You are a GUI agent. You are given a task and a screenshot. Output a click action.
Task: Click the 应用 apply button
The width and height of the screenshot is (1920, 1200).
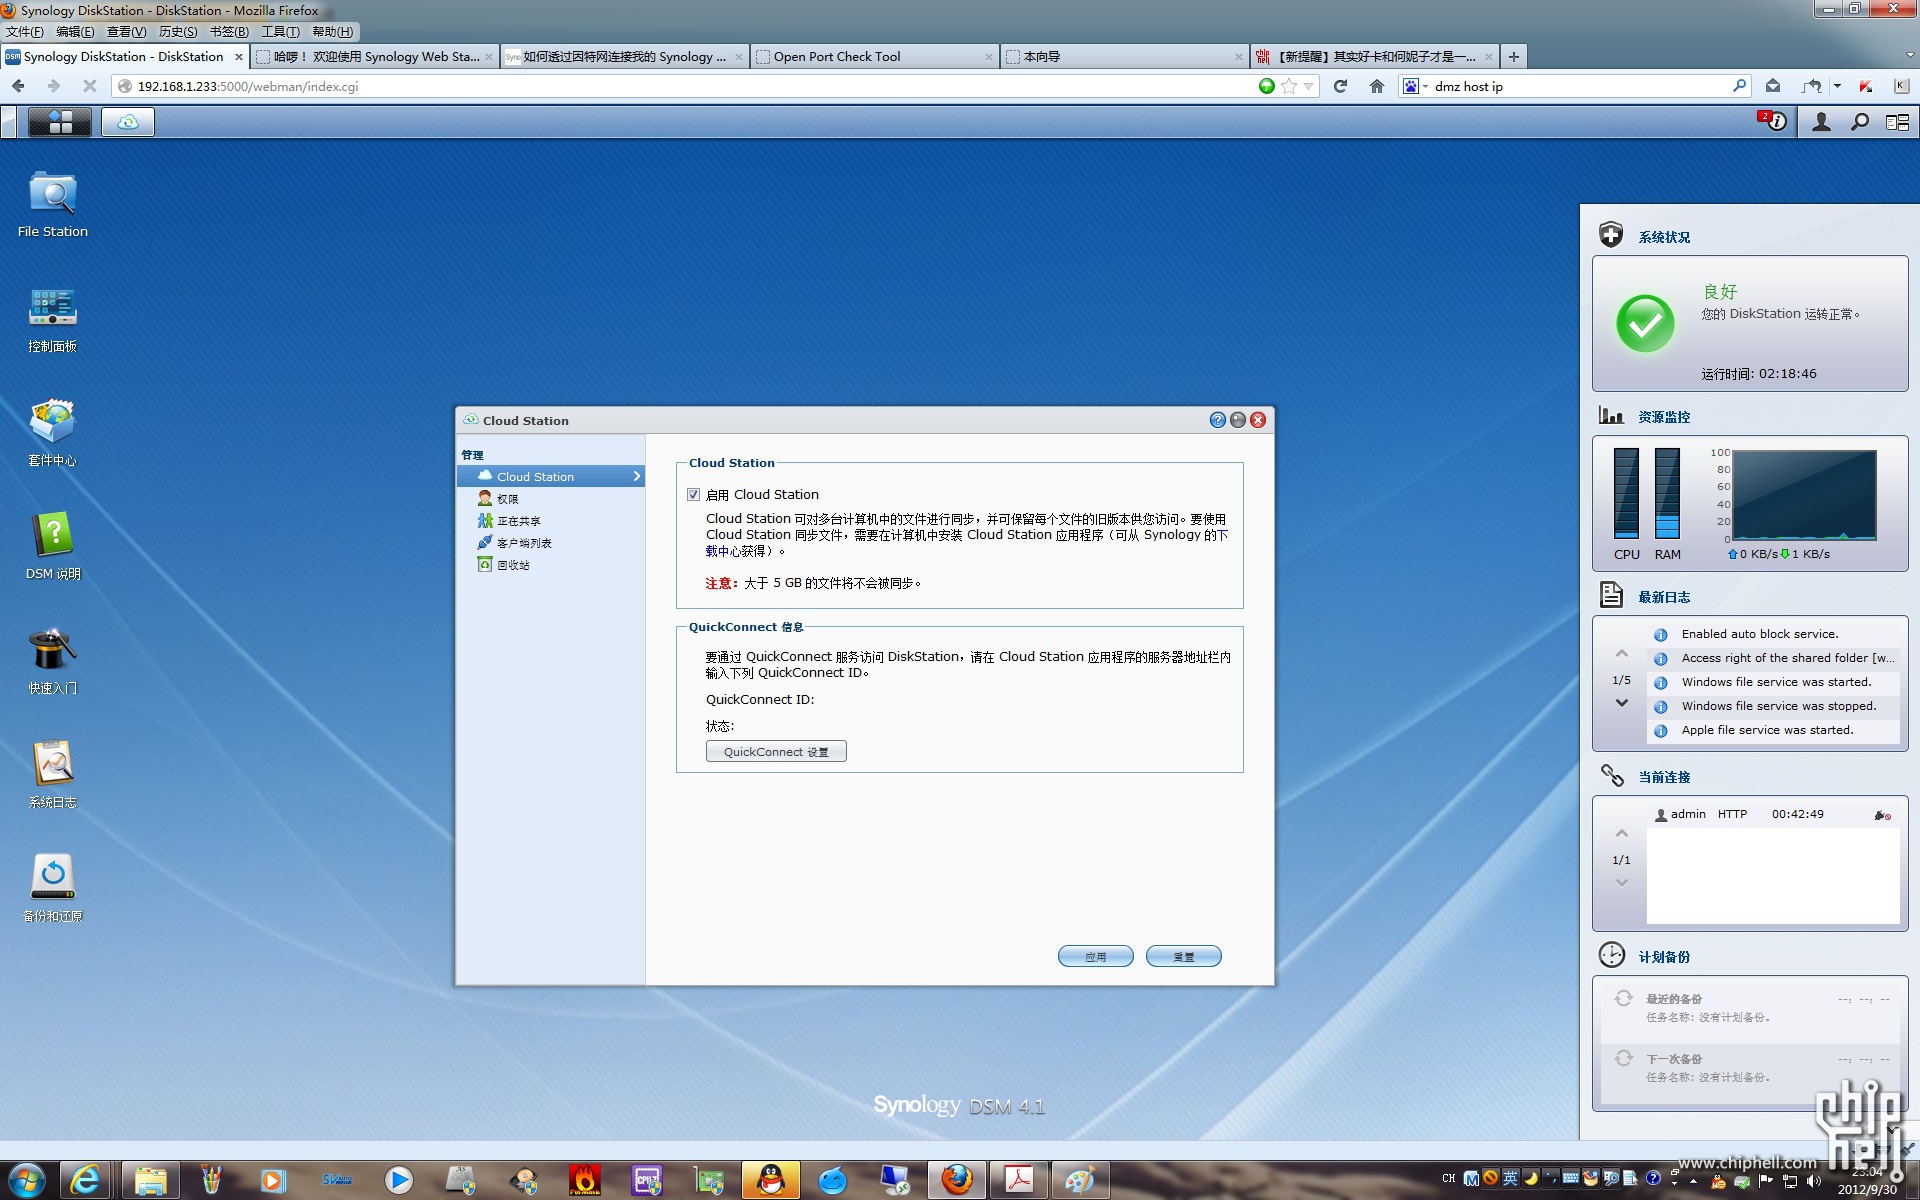tap(1096, 957)
